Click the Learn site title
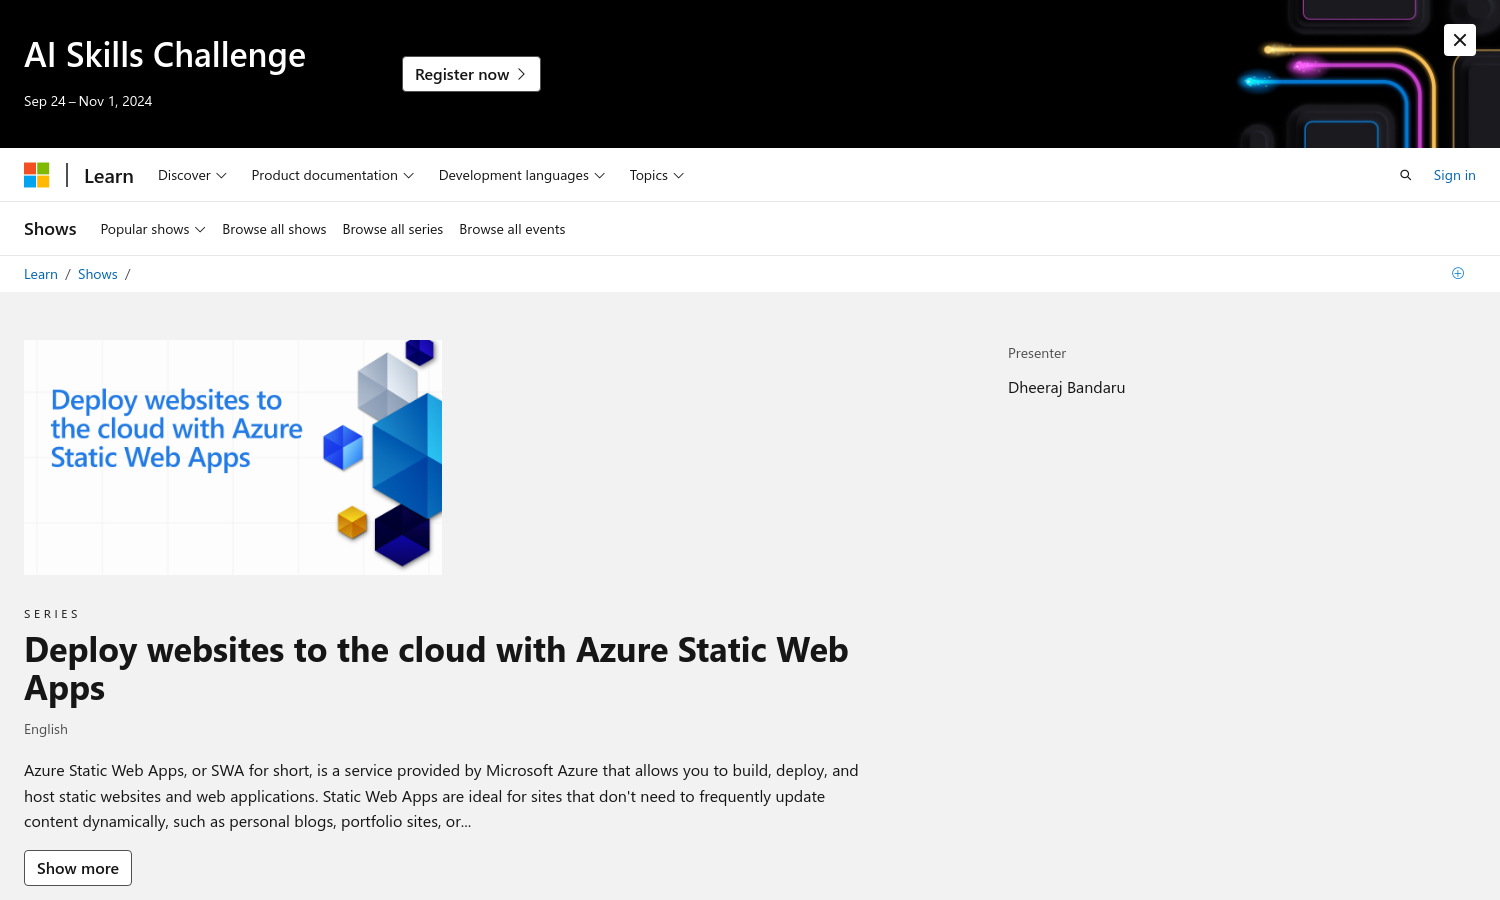1500x900 pixels. [x=109, y=176]
